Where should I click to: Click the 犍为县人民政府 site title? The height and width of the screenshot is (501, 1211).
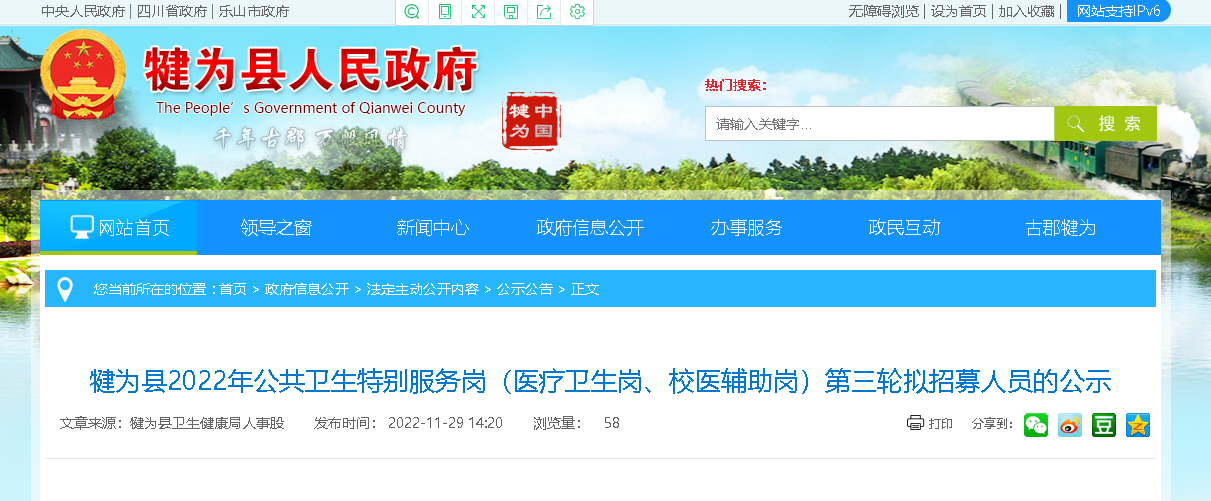(x=312, y=69)
